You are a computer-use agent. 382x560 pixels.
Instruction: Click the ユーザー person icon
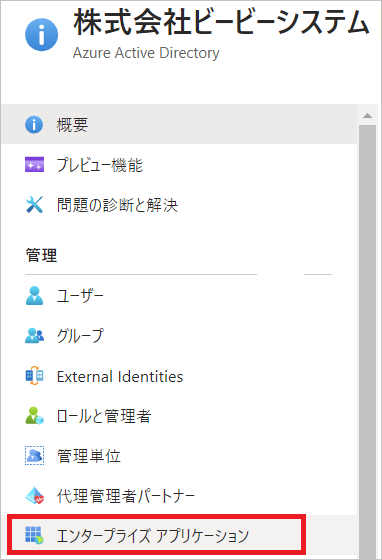click(x=34, y=296)
